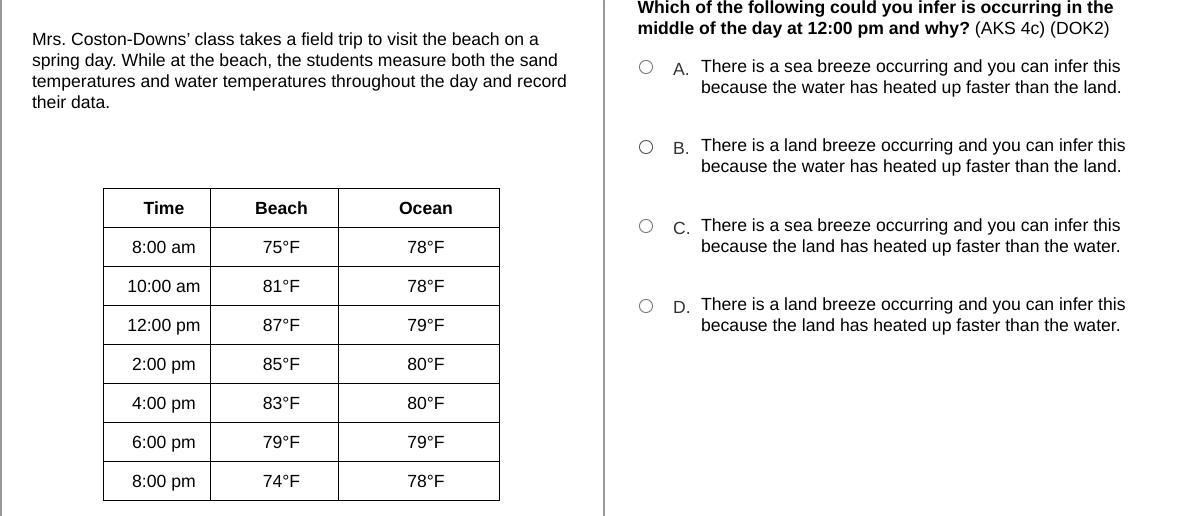1192x516 pixels.
Task: Click the 6:00 pm time cell
Action: (x=157, y=442)
